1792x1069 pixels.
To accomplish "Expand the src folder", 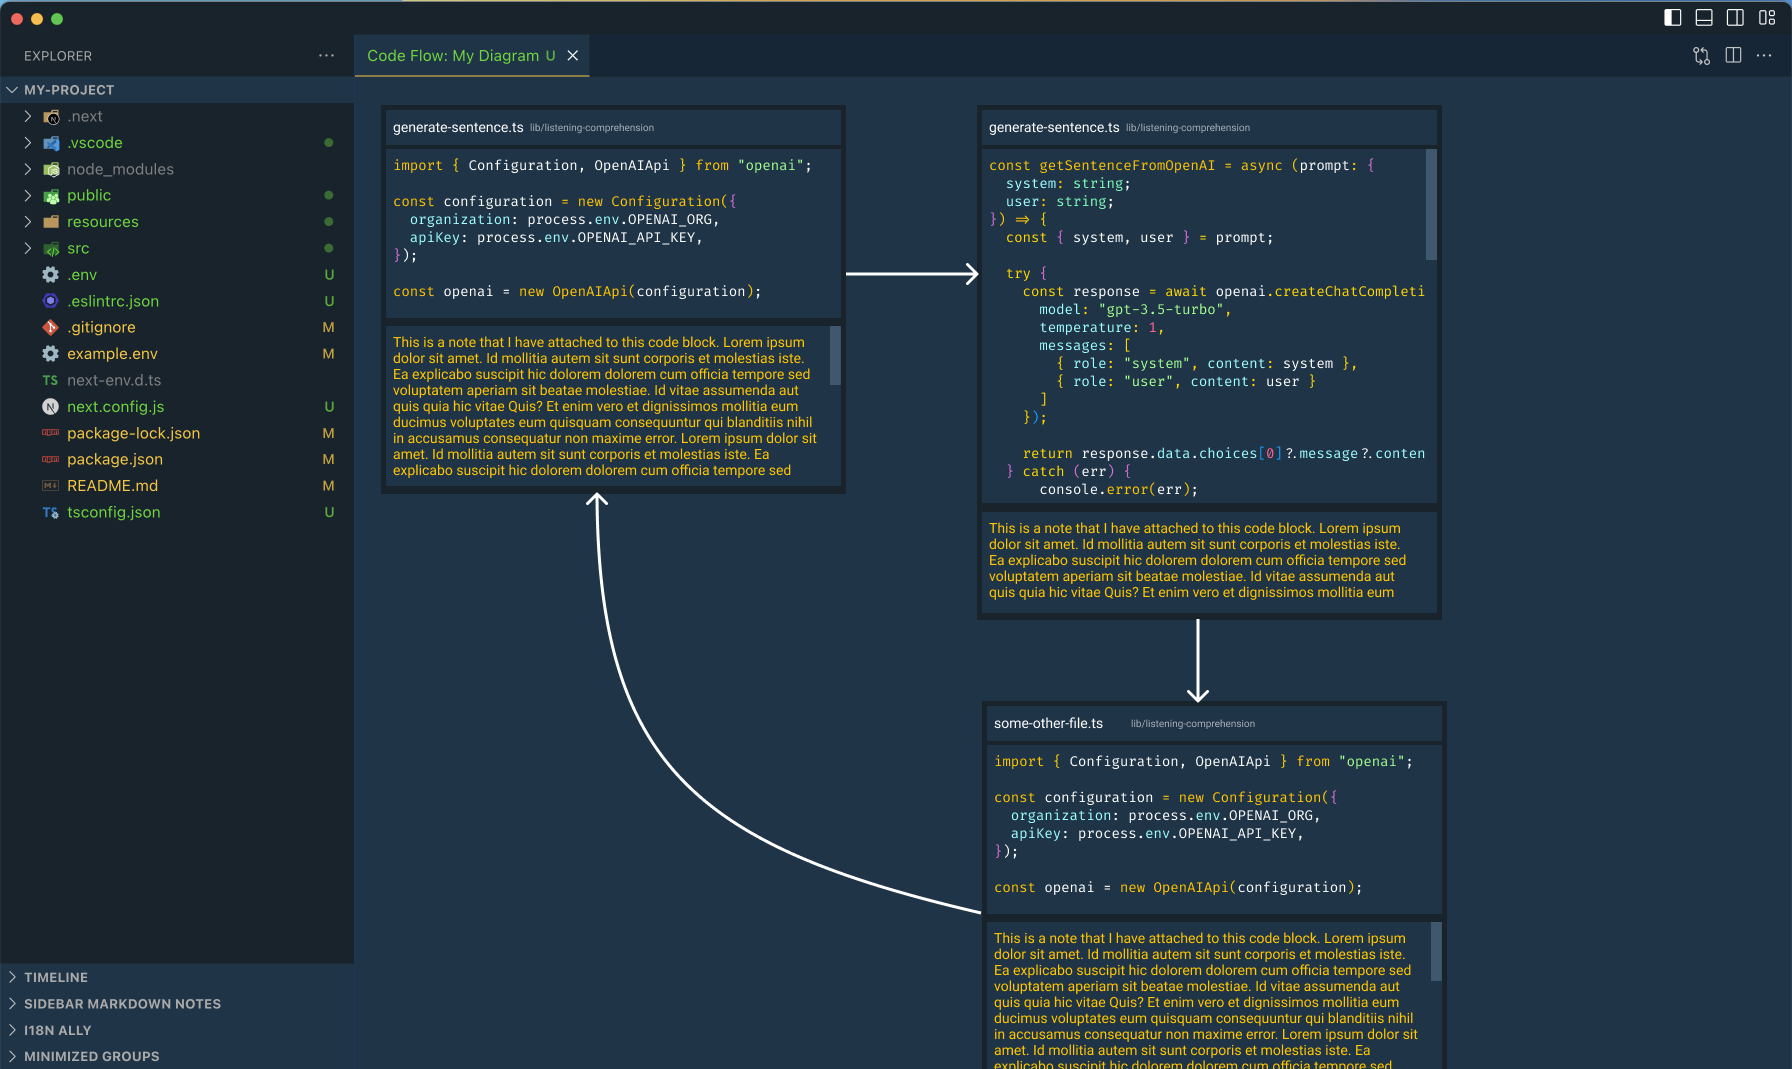I will 78,248.
